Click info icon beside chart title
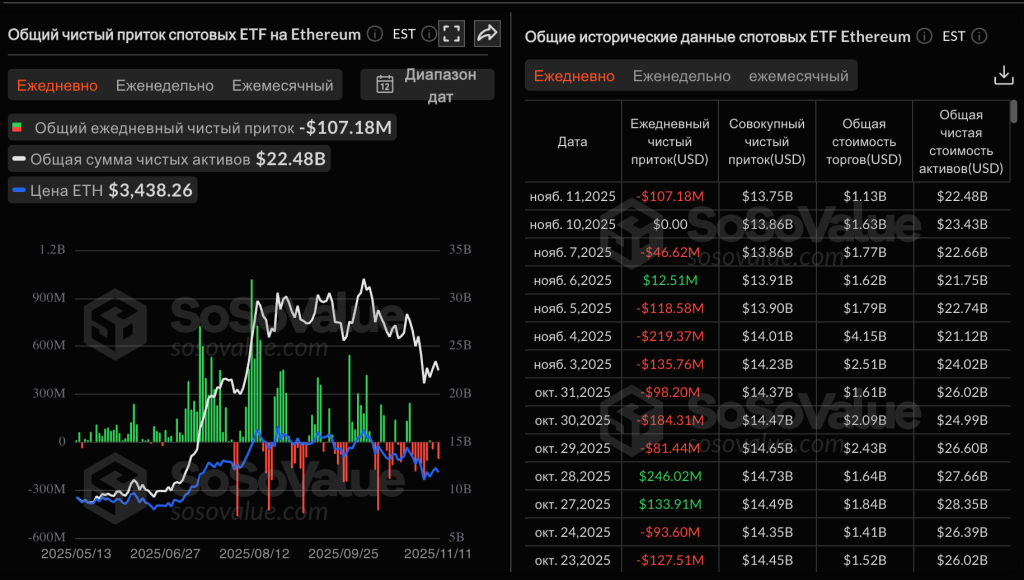1024x580 pixels. pyautogui.click(x=375, y=34)
